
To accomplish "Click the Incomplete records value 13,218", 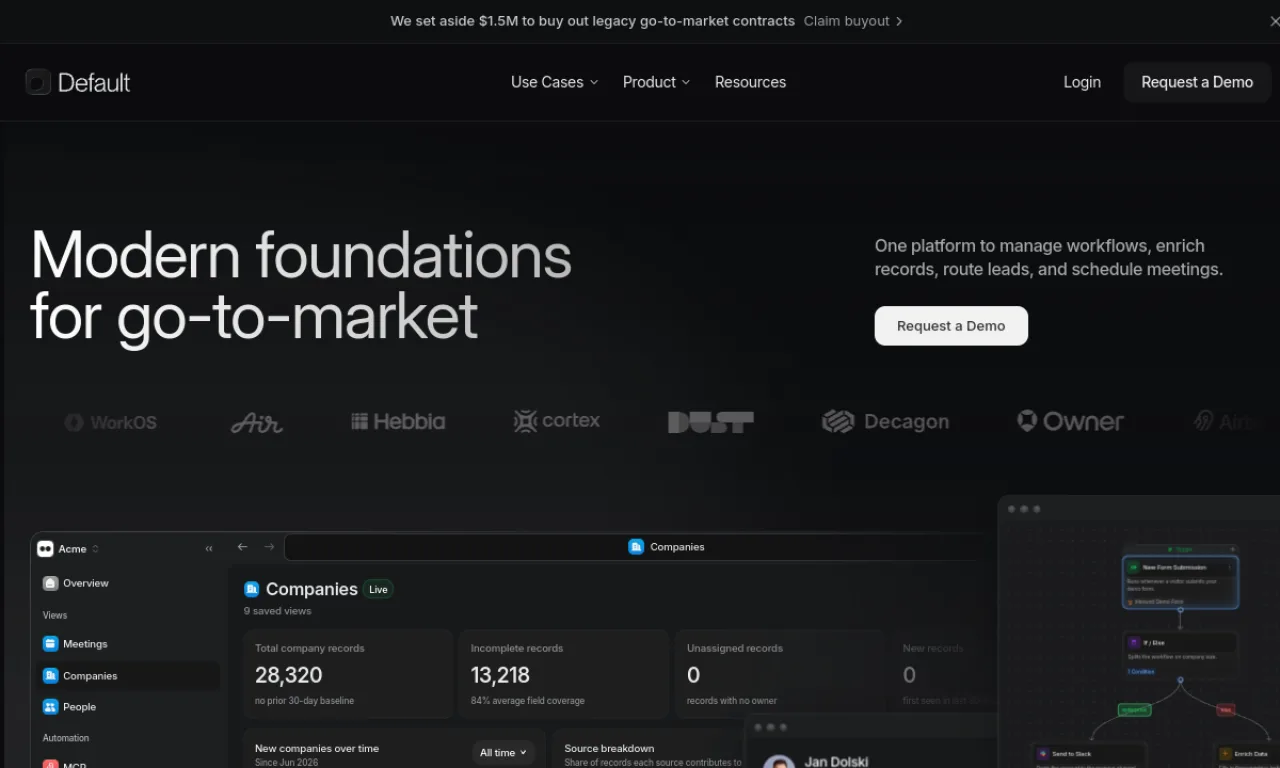I will click(x=500, y=675).
